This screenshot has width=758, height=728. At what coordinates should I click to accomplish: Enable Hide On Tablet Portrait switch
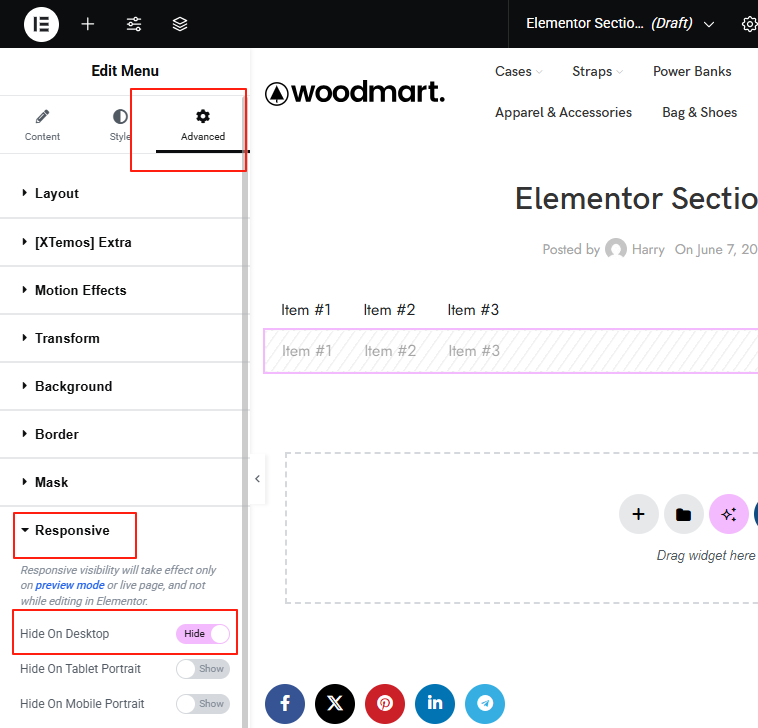point(203,668)
